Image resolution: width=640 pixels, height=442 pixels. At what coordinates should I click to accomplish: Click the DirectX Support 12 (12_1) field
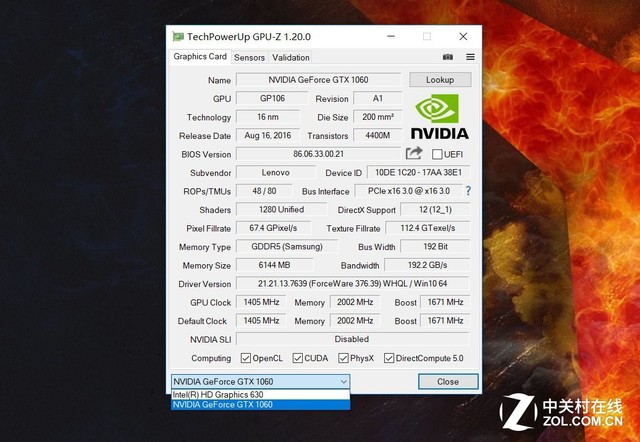point(435,210)
